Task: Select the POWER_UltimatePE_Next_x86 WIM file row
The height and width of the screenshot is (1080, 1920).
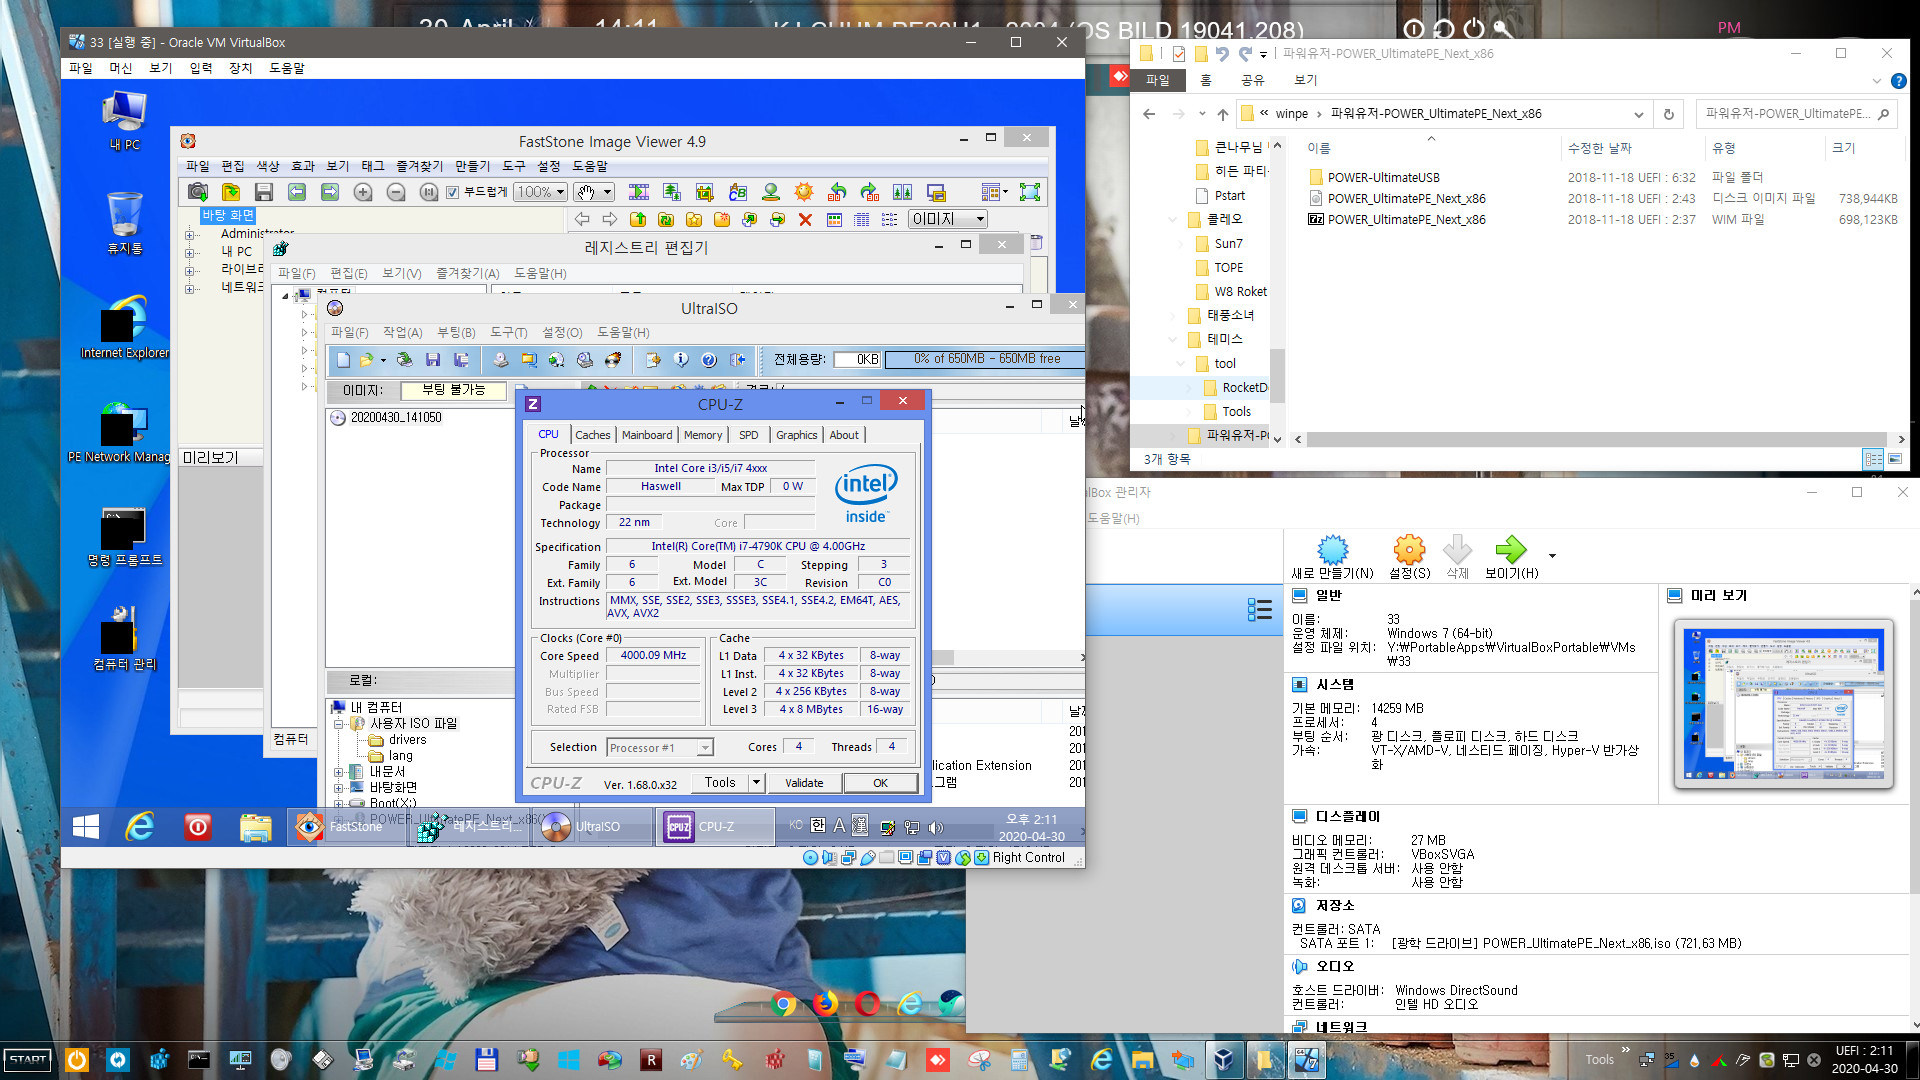Action: [x=1602, y=220]
